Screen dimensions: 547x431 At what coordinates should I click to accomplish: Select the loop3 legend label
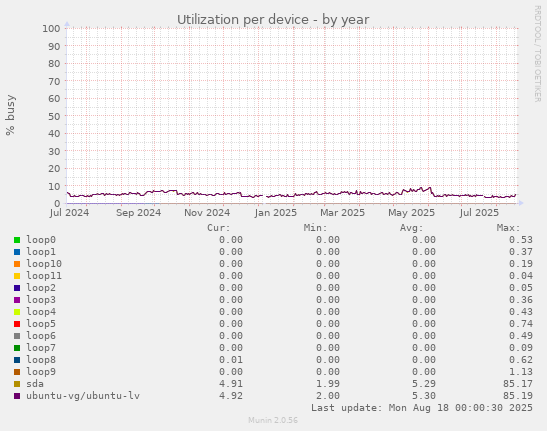[x=41, y=299]
